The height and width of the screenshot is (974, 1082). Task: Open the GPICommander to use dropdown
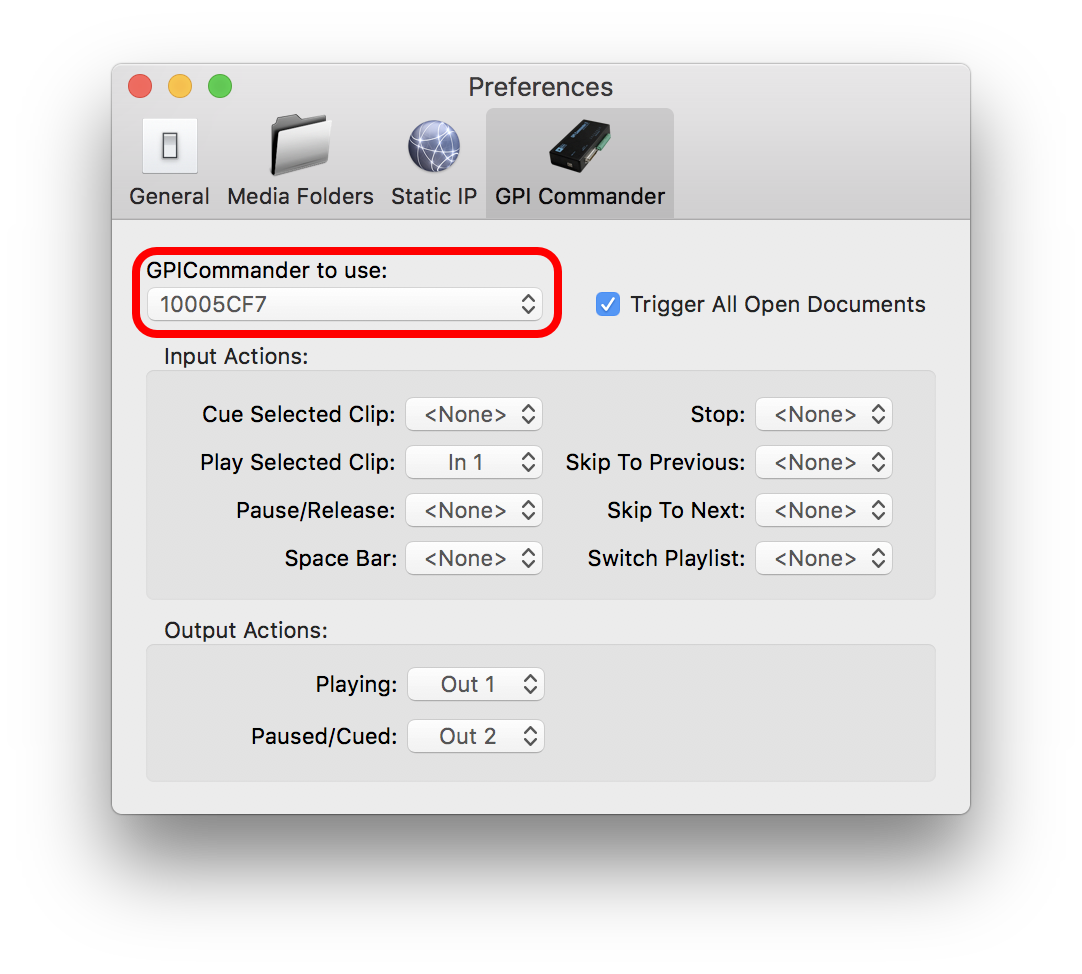click(345, 304)
